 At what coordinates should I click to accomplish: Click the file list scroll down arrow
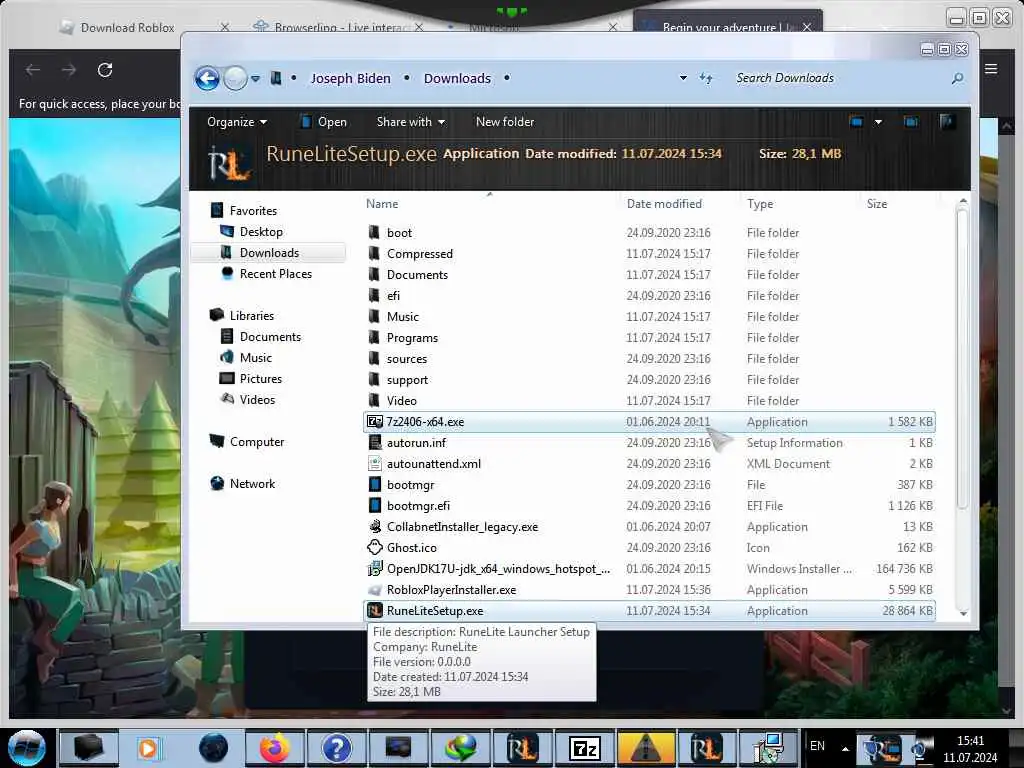(x=963, y=613)
